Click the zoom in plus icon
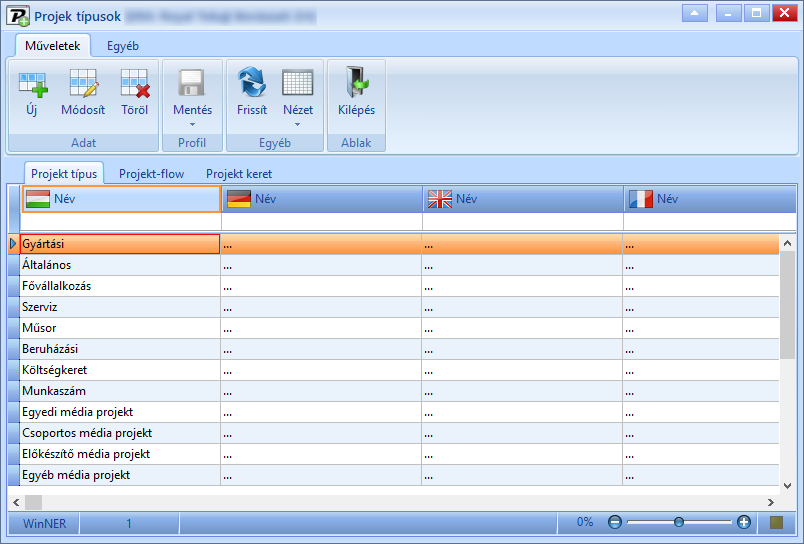804x544 pixels. click(x=743, y=522)
